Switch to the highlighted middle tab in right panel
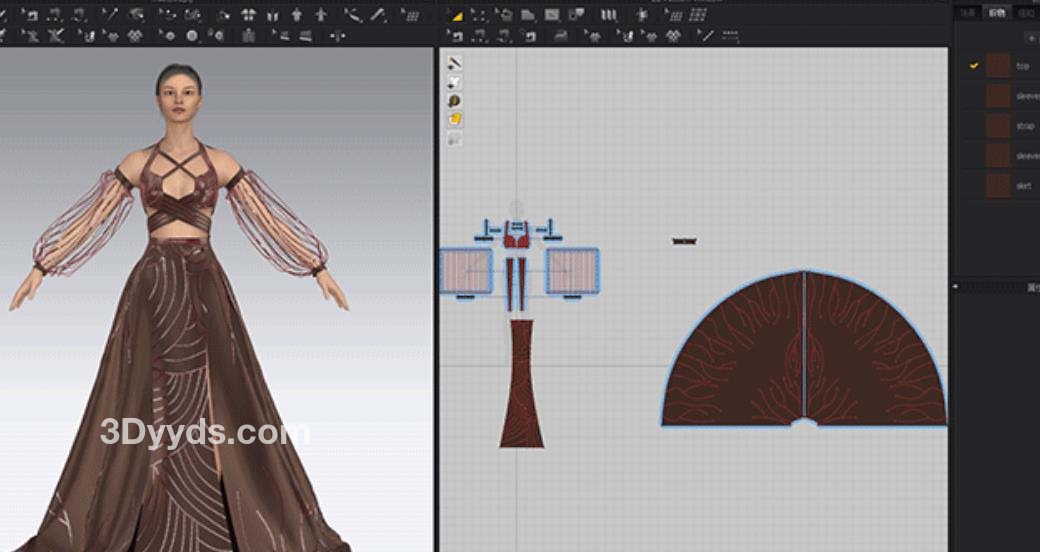The image size is (1040, 552). point(996,12)
